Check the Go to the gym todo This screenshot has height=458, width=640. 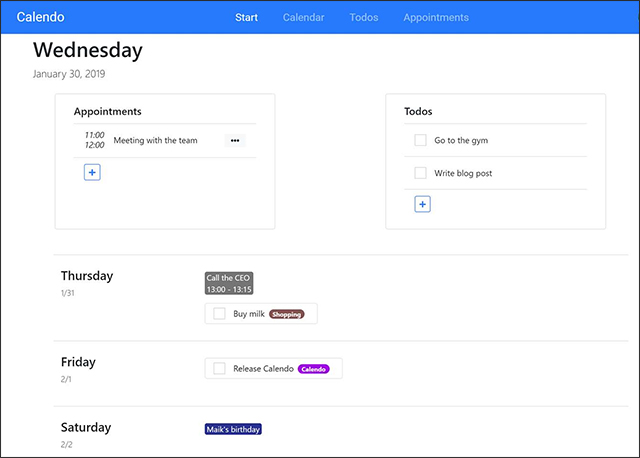[420, 140]
